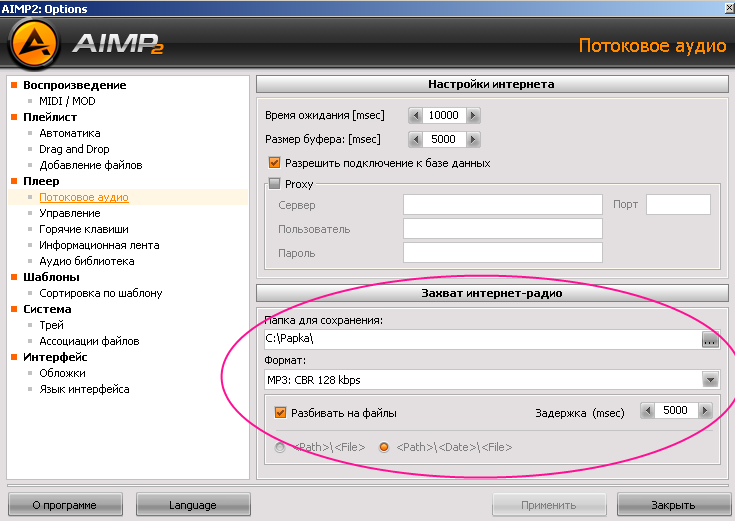Screen dimensions: 735x521
Task: Click the Захват интернет-радио section header
Action: coord(492,293)
